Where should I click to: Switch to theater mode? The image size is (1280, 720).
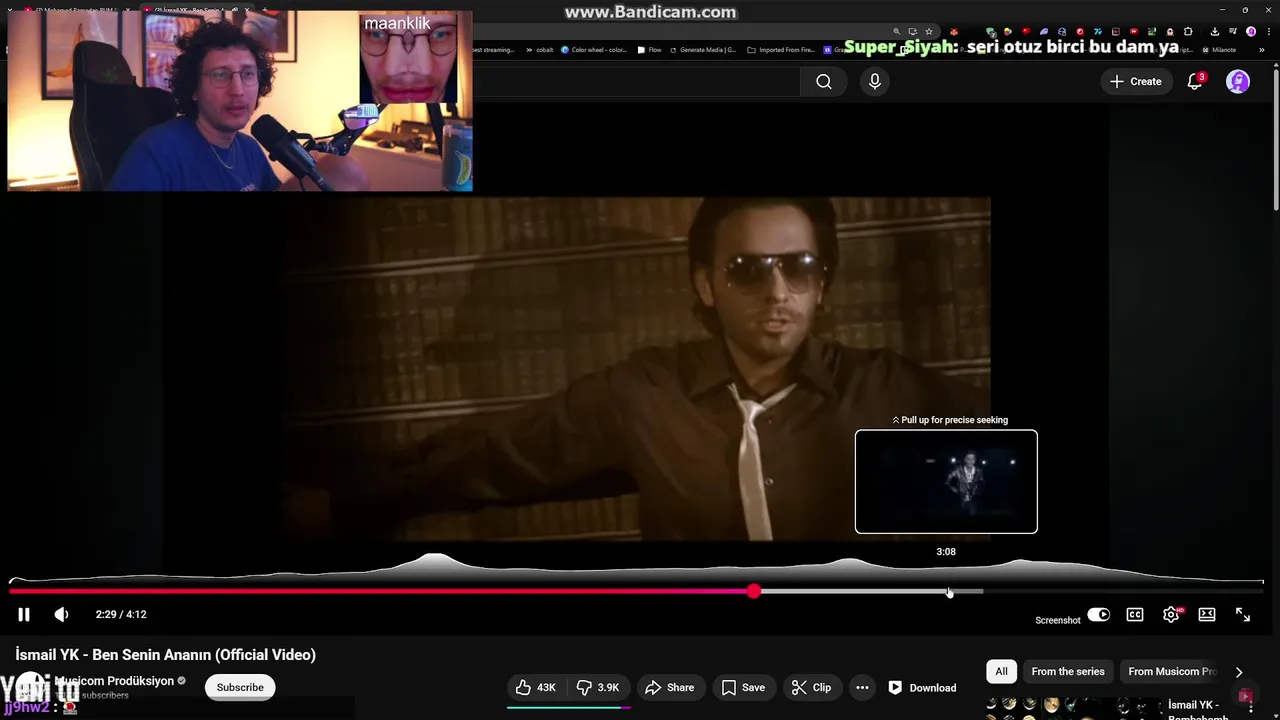click(1207, 615)
